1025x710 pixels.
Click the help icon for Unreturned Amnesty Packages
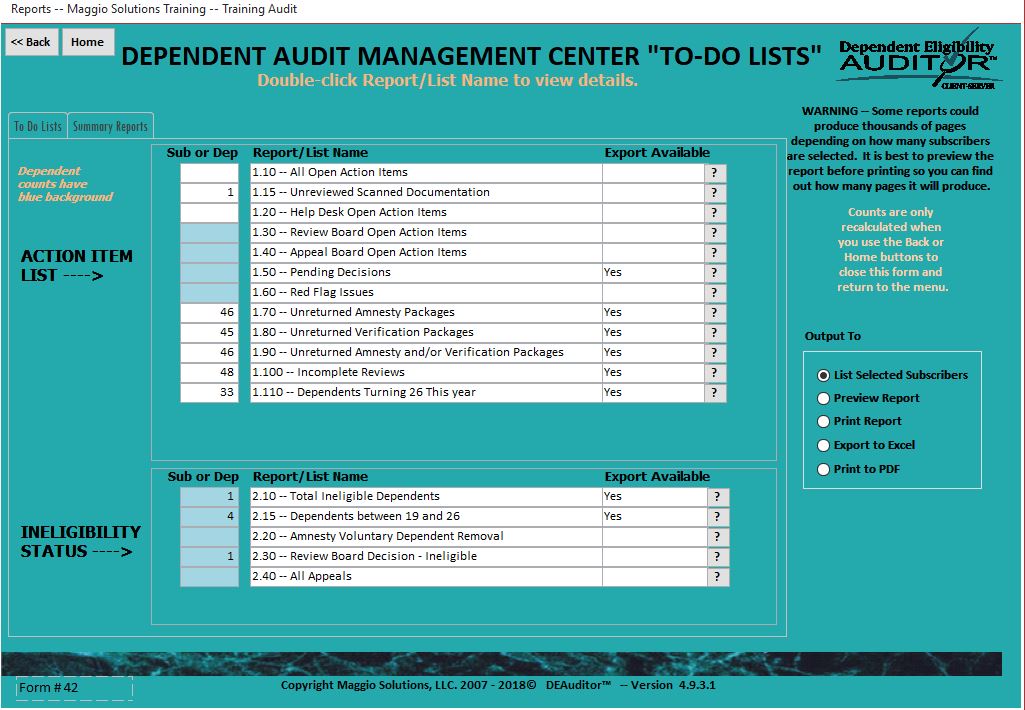pyautogui.click(x=714, y=313)
